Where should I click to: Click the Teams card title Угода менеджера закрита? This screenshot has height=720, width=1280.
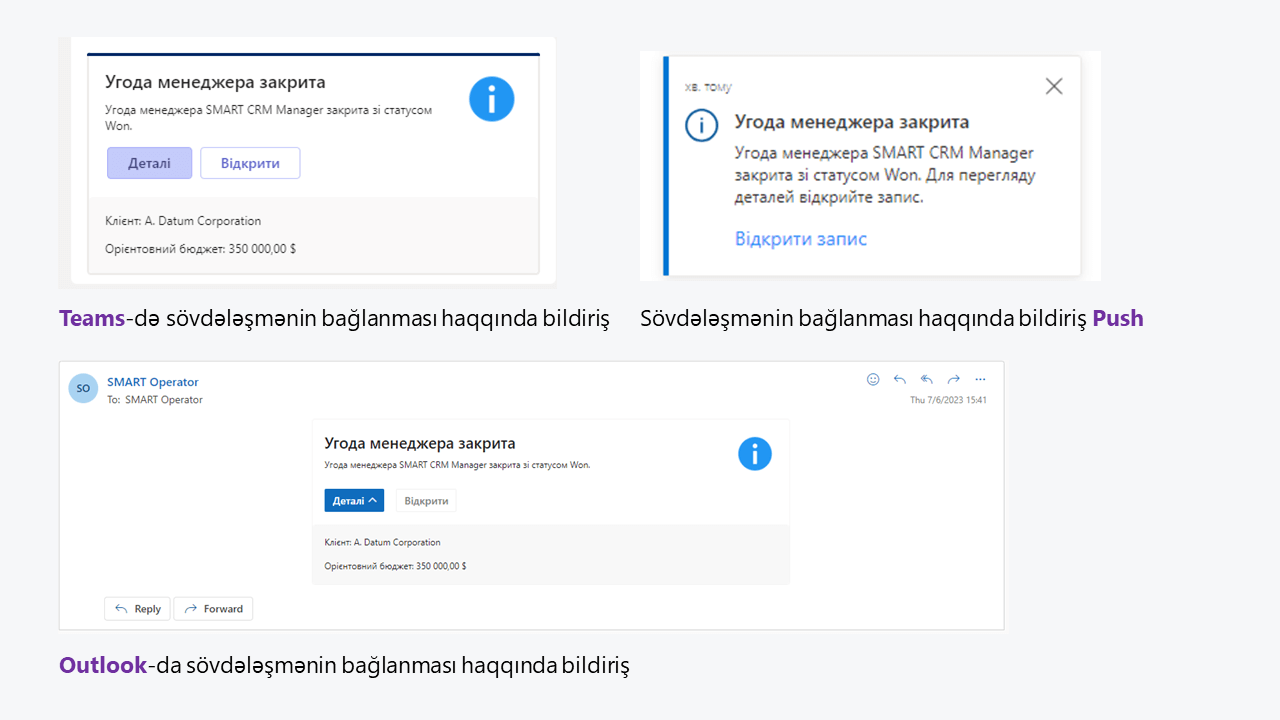tap(215, 82)
